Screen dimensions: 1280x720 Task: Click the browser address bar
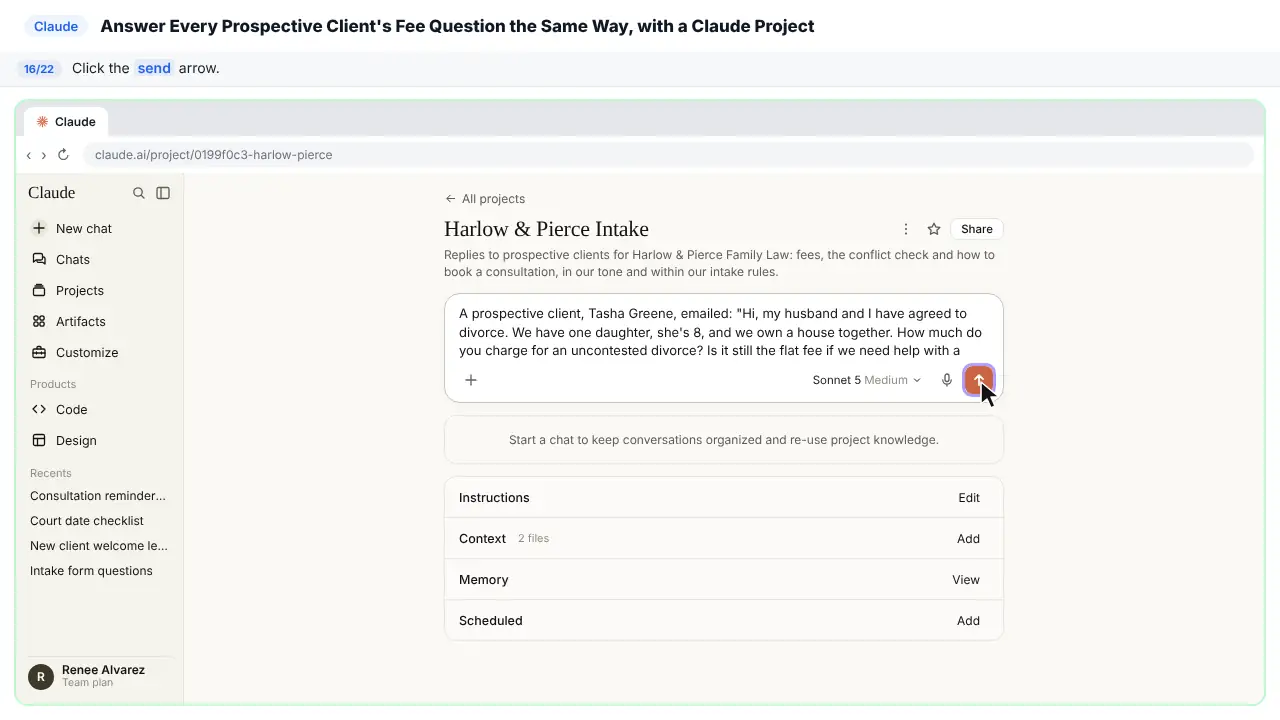(x=668, y=155)
